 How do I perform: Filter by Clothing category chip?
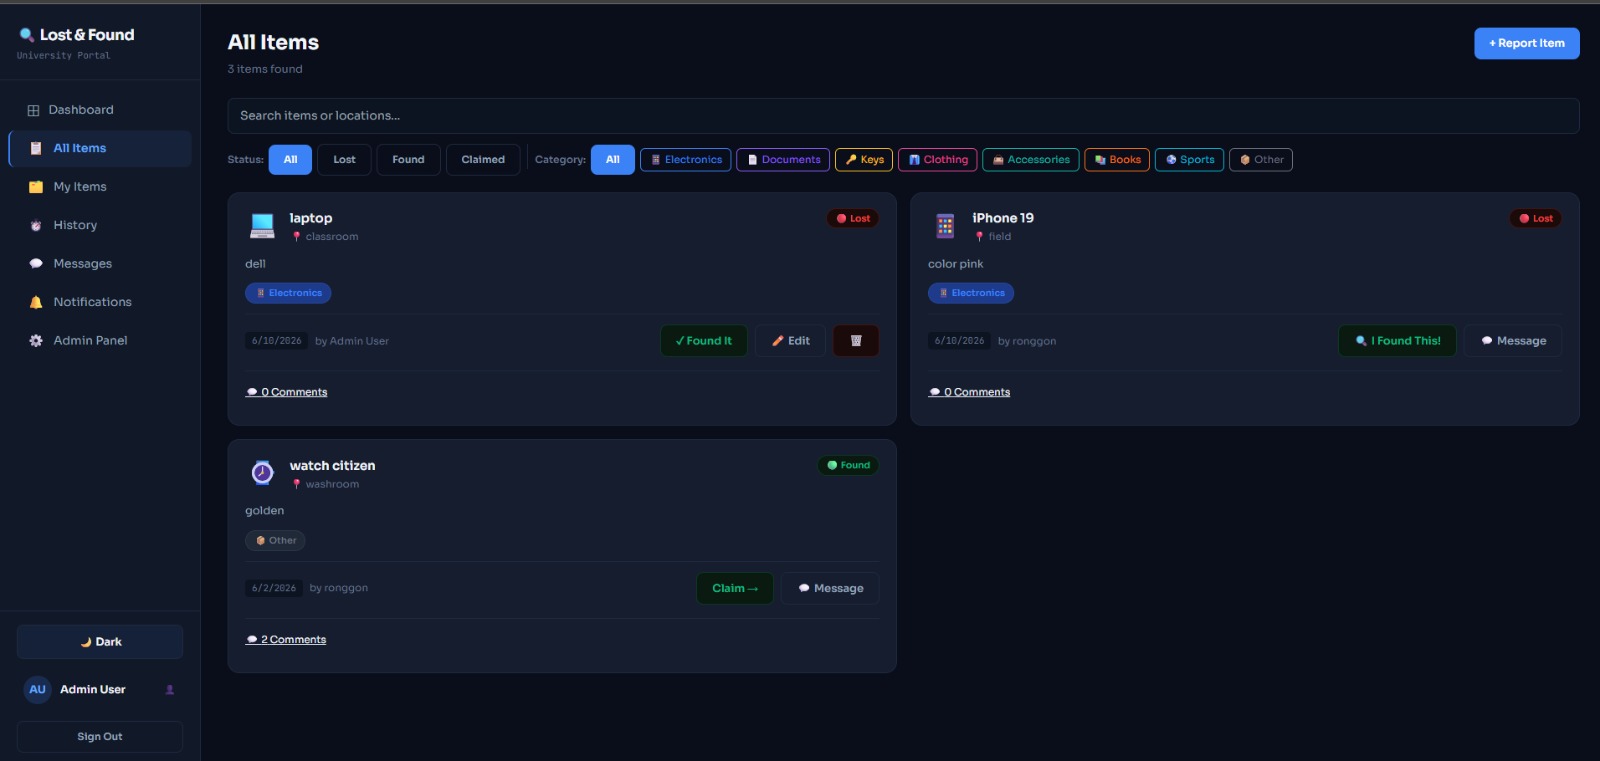coord(938,160)
